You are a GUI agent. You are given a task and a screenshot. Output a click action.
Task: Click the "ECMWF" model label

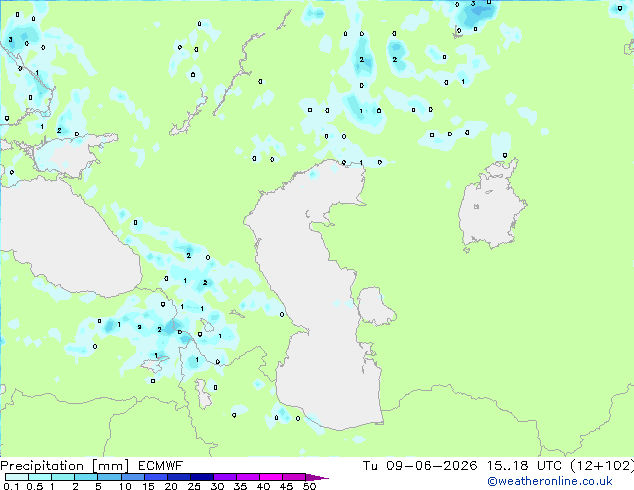pyautogui.click(x=160, y=466)
